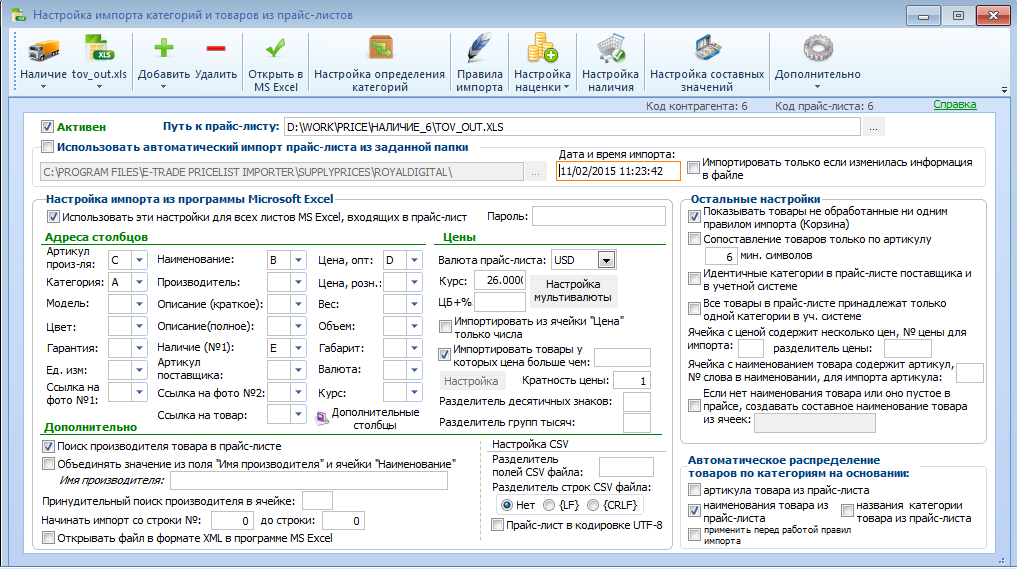The width and height of the screenshot is (1017, 569).
Task: Toggle import goods with price greater than
Action: 444,355
